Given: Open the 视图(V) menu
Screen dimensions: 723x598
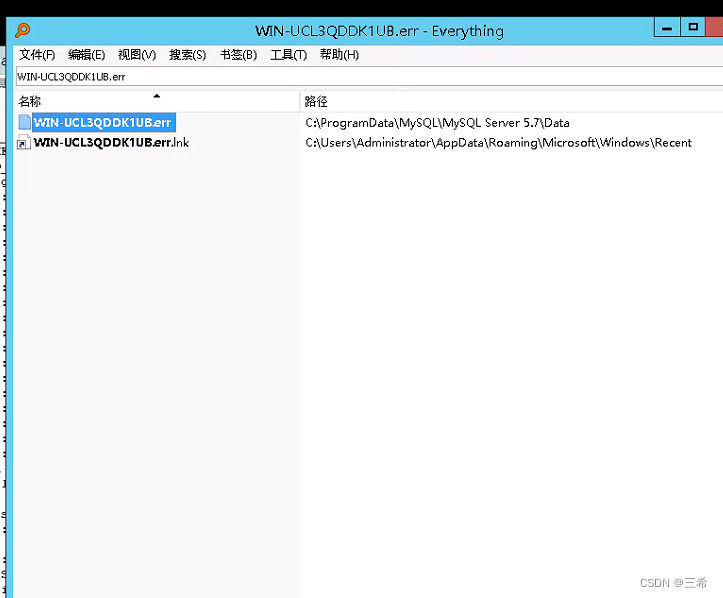Looking at the screenshot, I should point(137,55).
